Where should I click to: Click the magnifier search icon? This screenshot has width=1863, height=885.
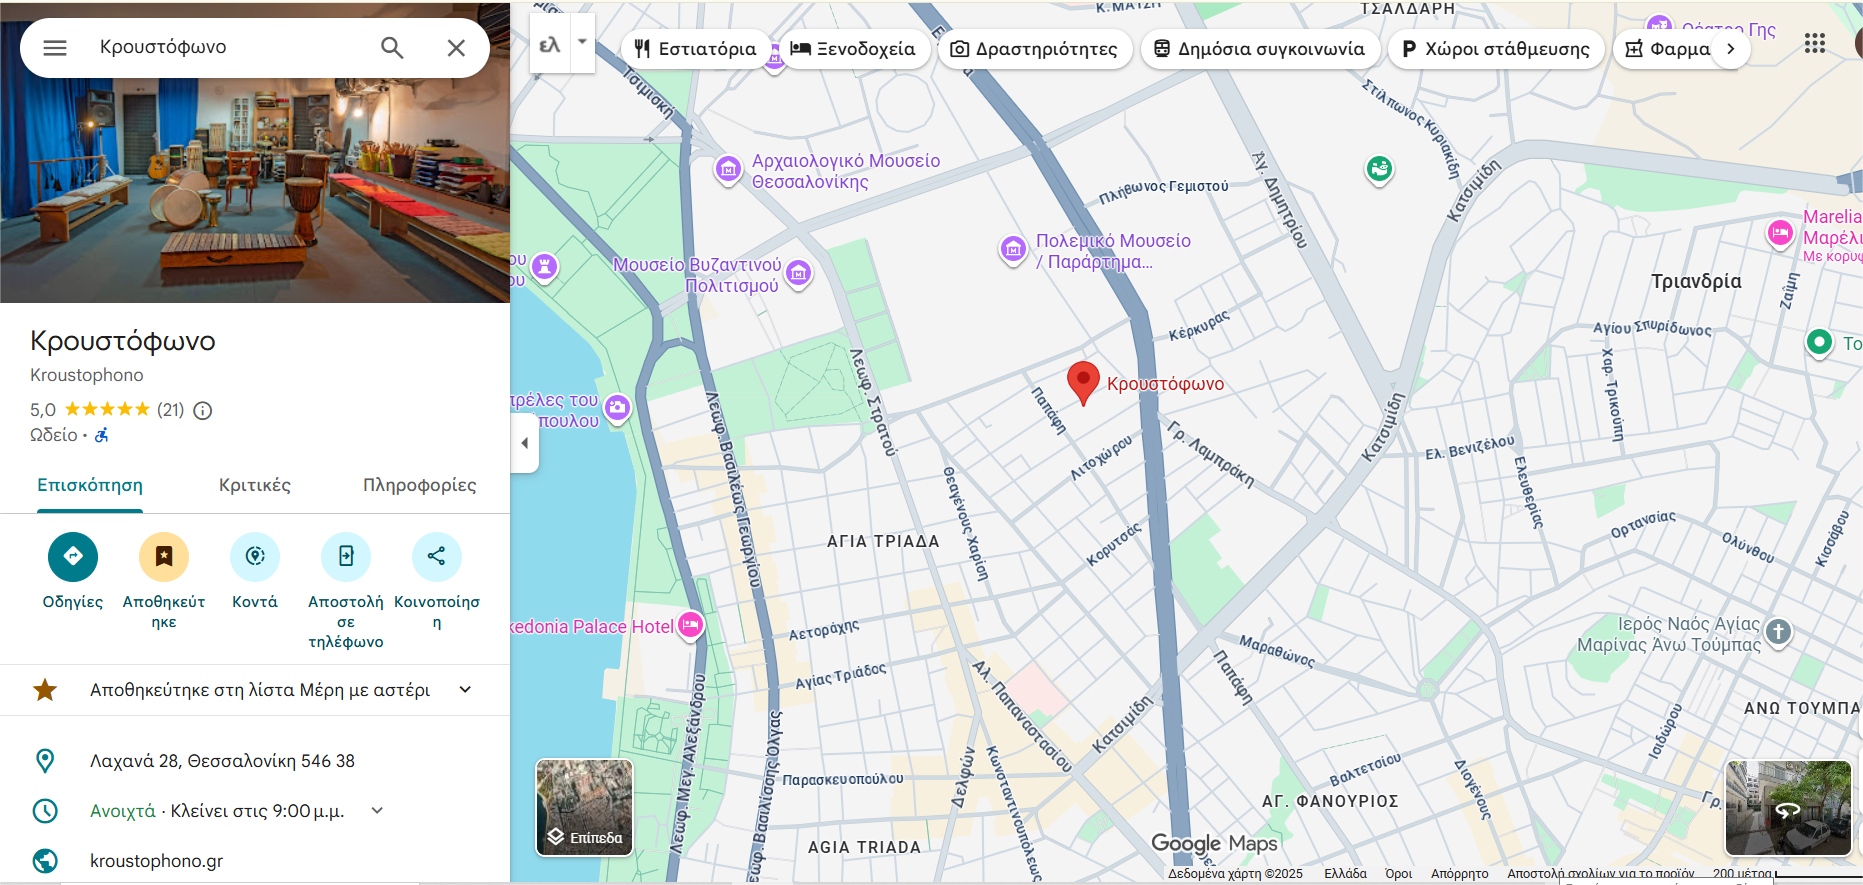click(392, 48)
